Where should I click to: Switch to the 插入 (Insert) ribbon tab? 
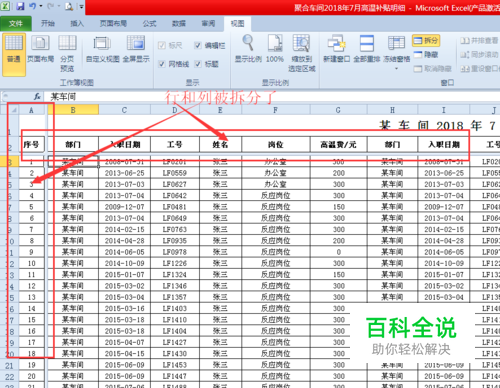(x=77, y=23)
